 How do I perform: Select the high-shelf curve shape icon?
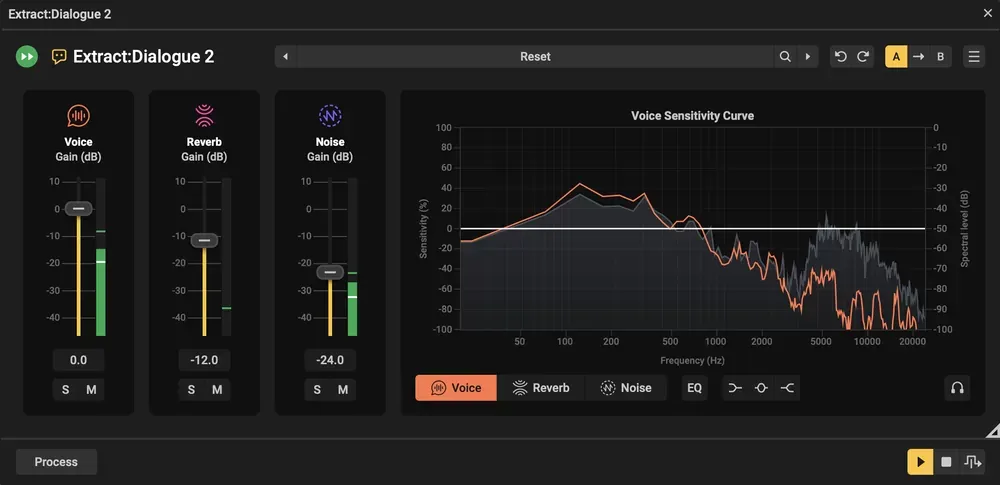787,388
